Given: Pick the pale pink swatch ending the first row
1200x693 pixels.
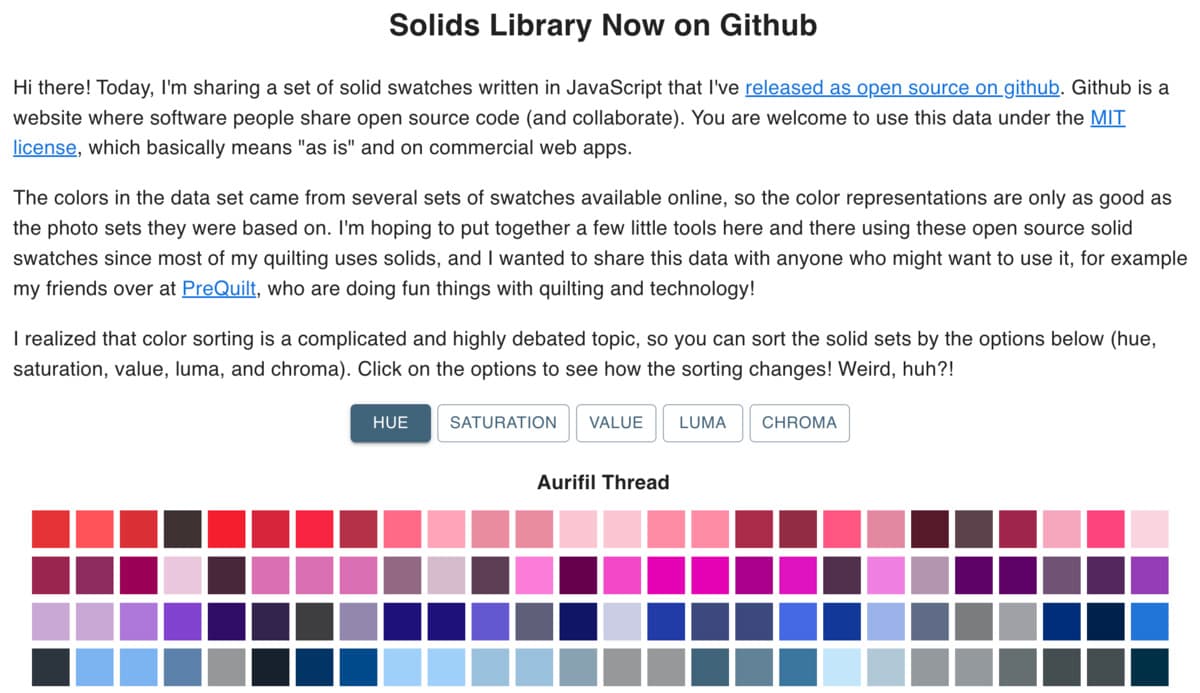Looking at the screenshot, I should pyautogui.click(x=1149, y=528).
